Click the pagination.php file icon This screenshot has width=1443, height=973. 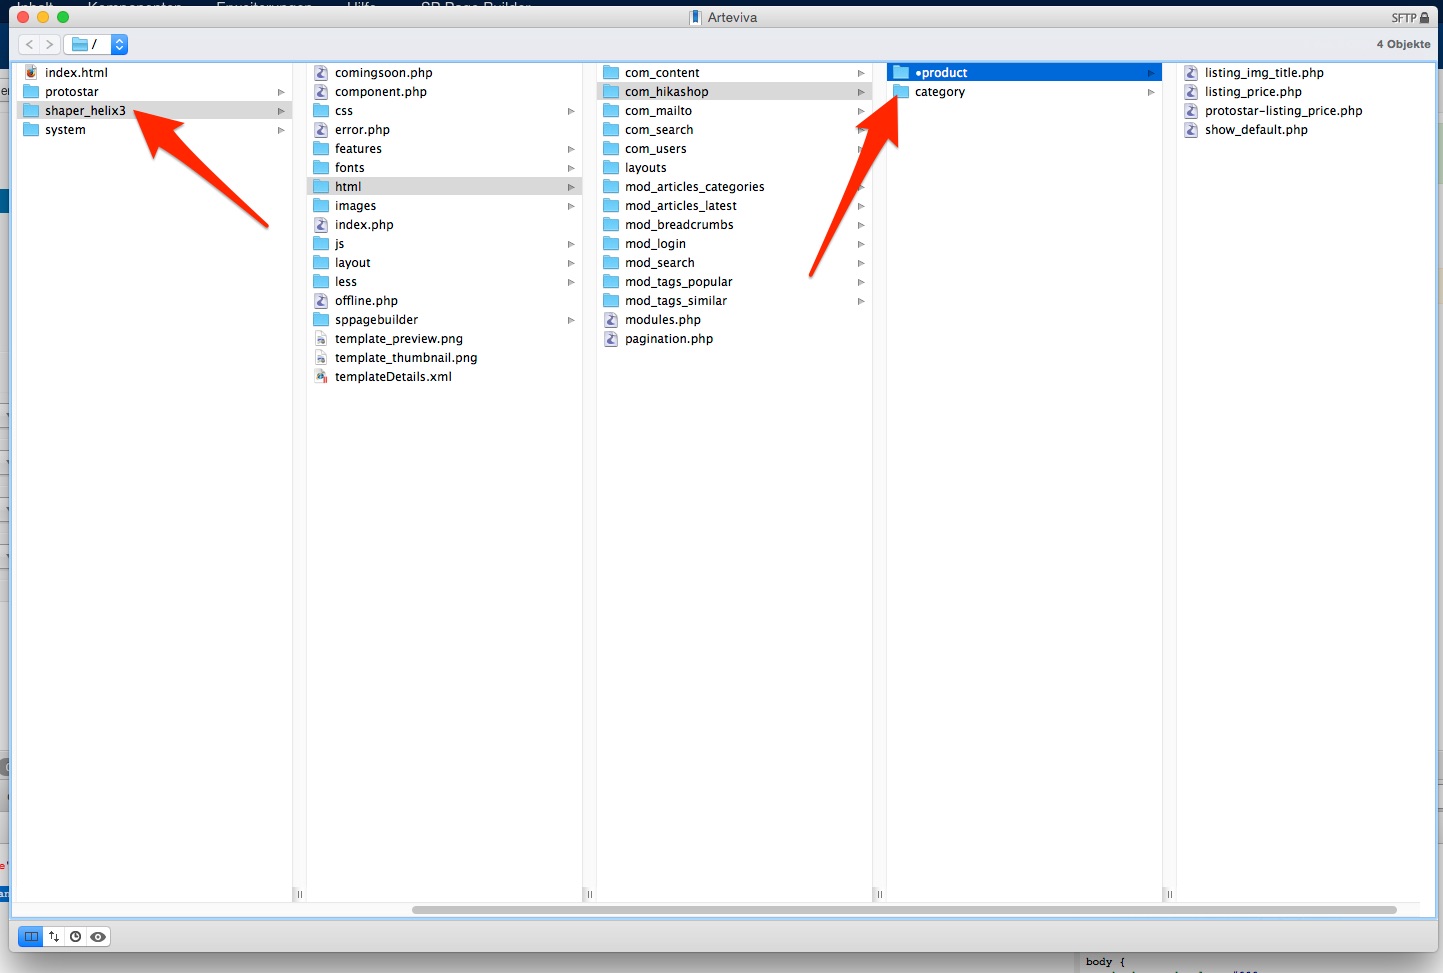click(611, 339)
